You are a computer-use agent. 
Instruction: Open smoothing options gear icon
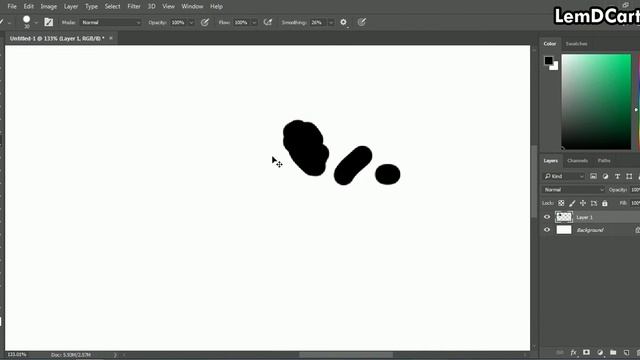tap(343, 22)
